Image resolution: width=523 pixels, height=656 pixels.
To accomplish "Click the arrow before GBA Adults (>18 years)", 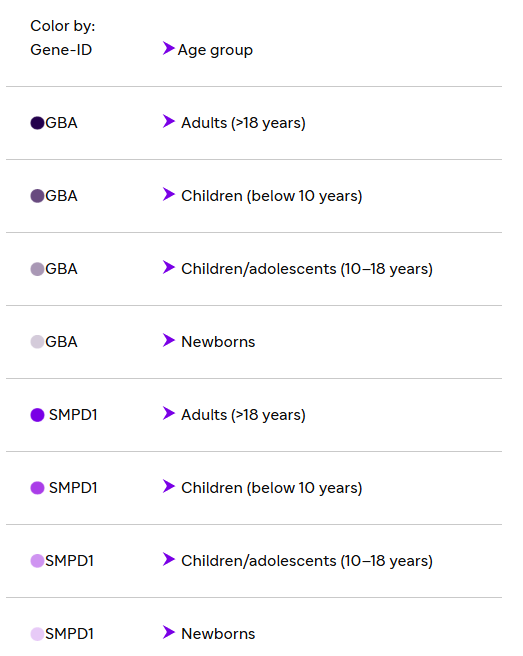I will (x=169, y=121).
